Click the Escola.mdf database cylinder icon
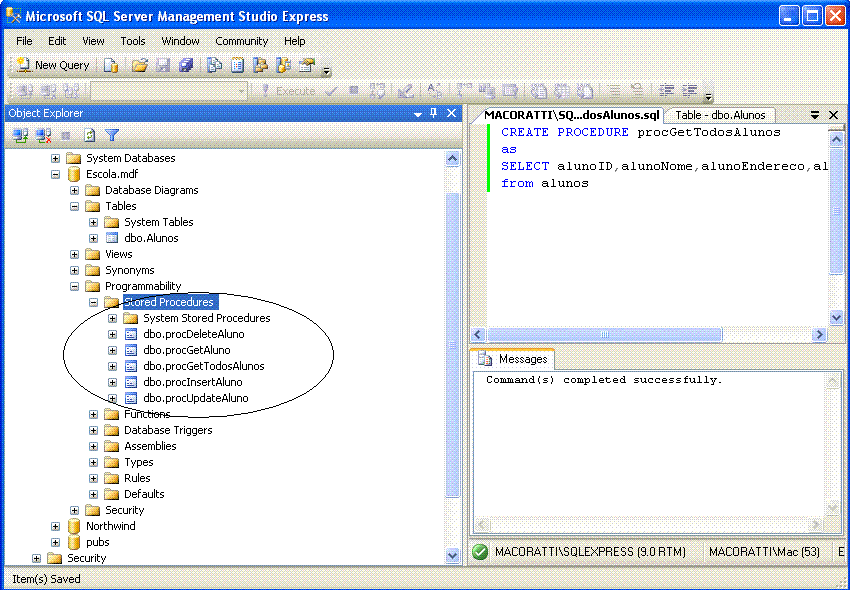This screenshot has width=850, height=590. point(74,174)
